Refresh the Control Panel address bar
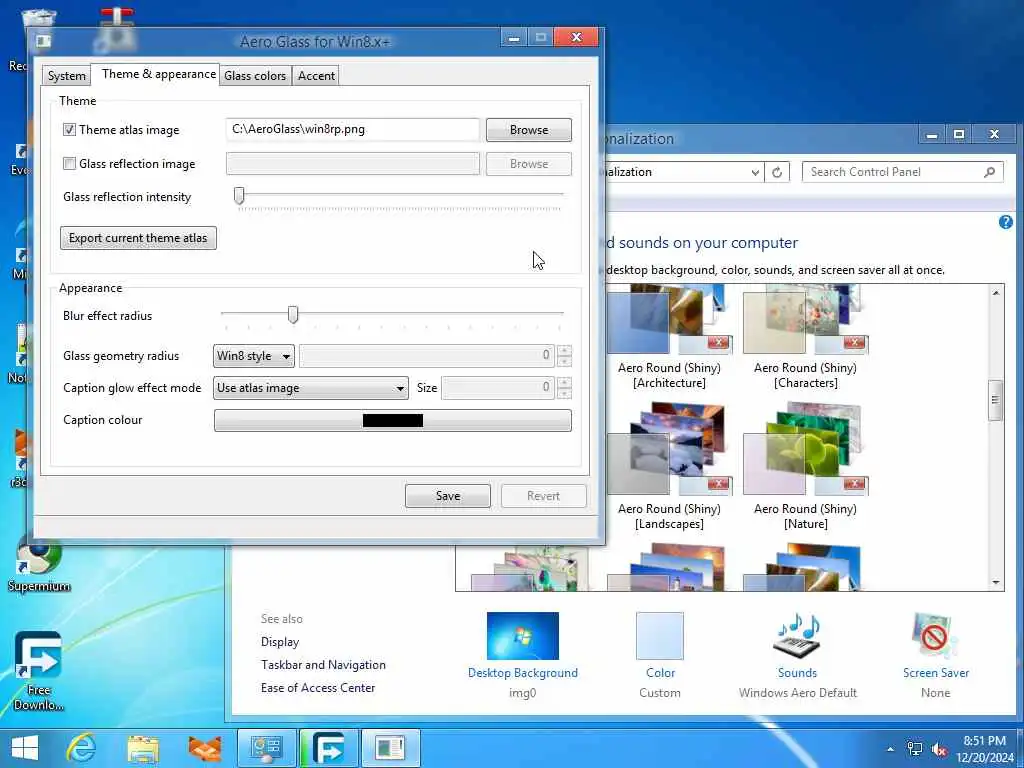 point(776,172)
